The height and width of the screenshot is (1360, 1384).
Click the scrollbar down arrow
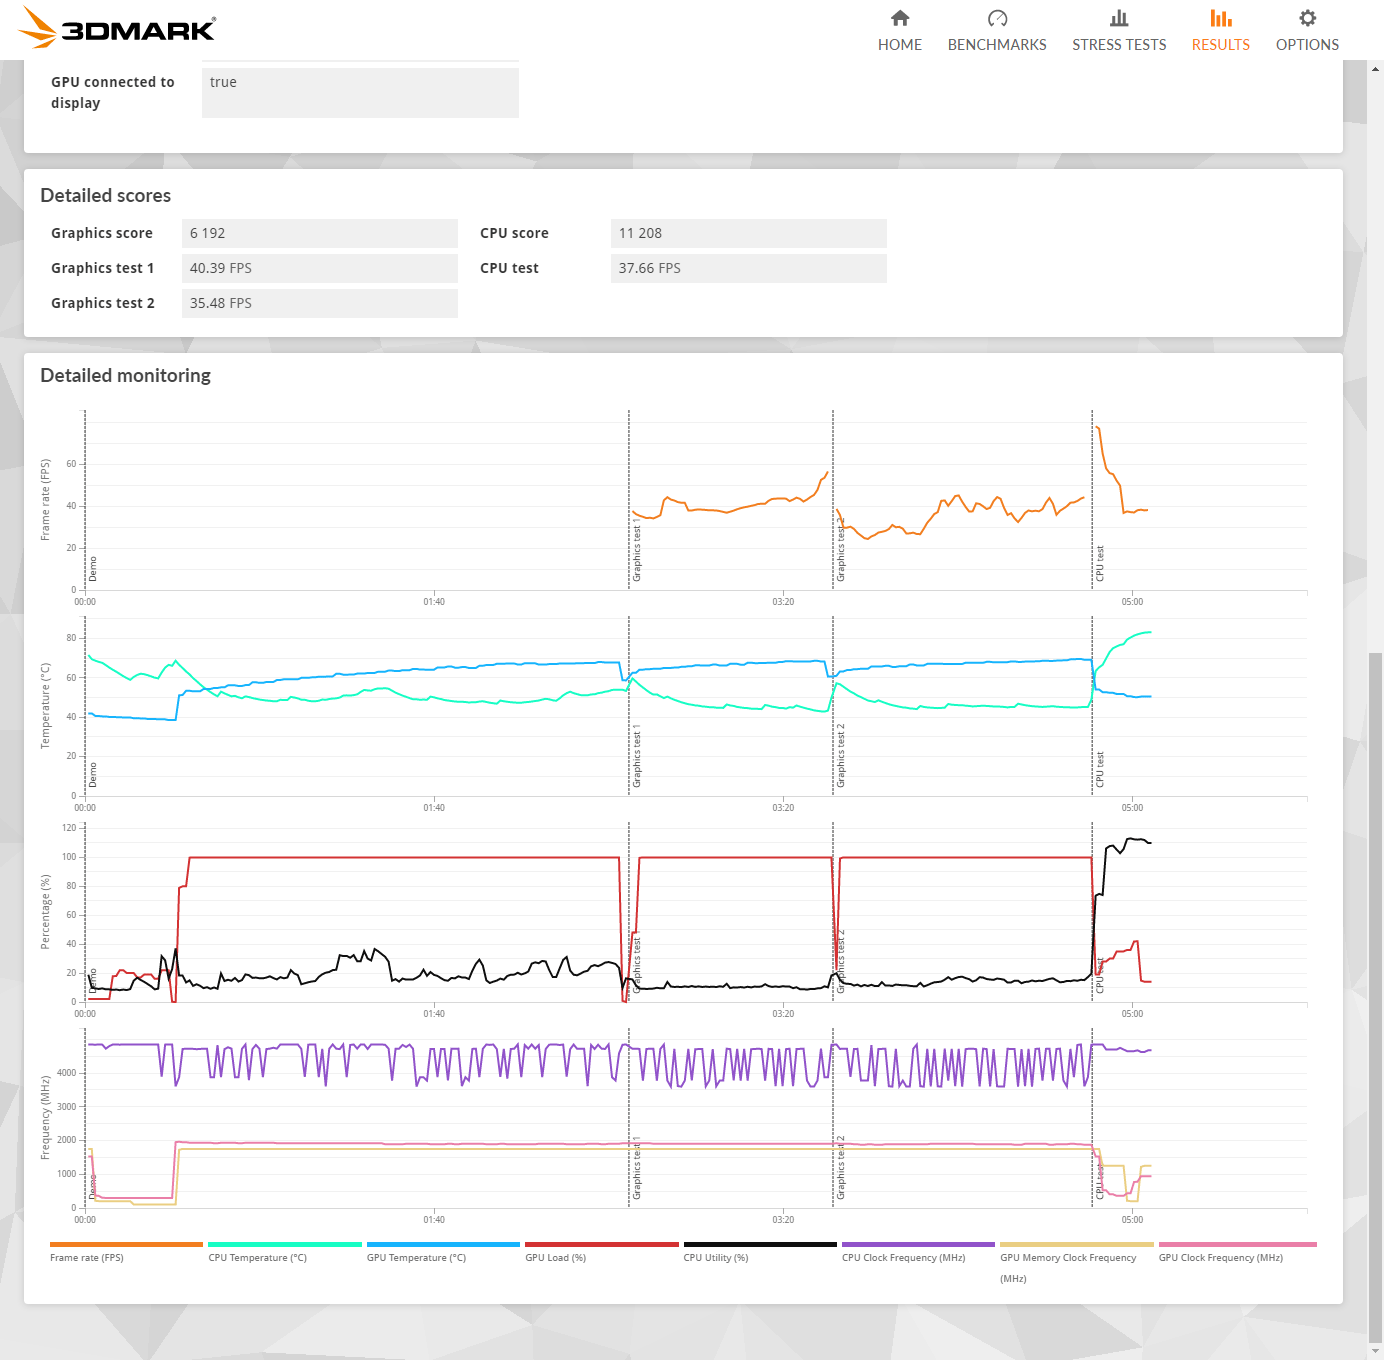click(1376, 1351)
